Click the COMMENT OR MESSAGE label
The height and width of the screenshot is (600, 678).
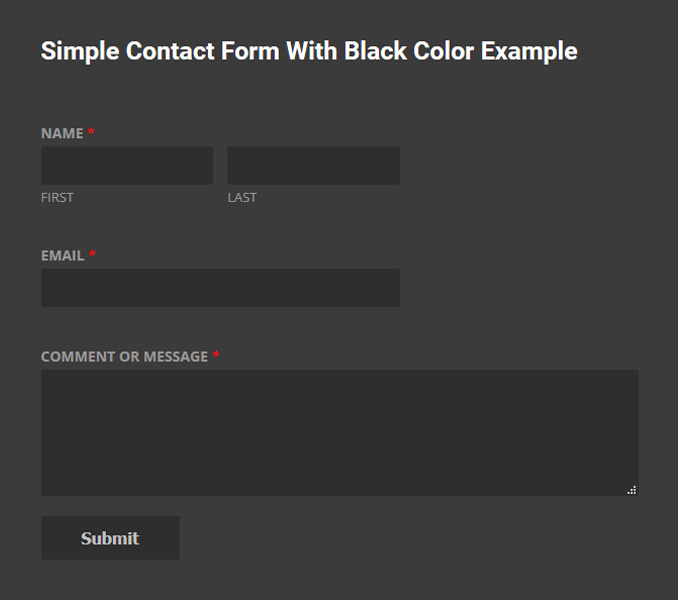pyautogui.click(x=124, y=356)
